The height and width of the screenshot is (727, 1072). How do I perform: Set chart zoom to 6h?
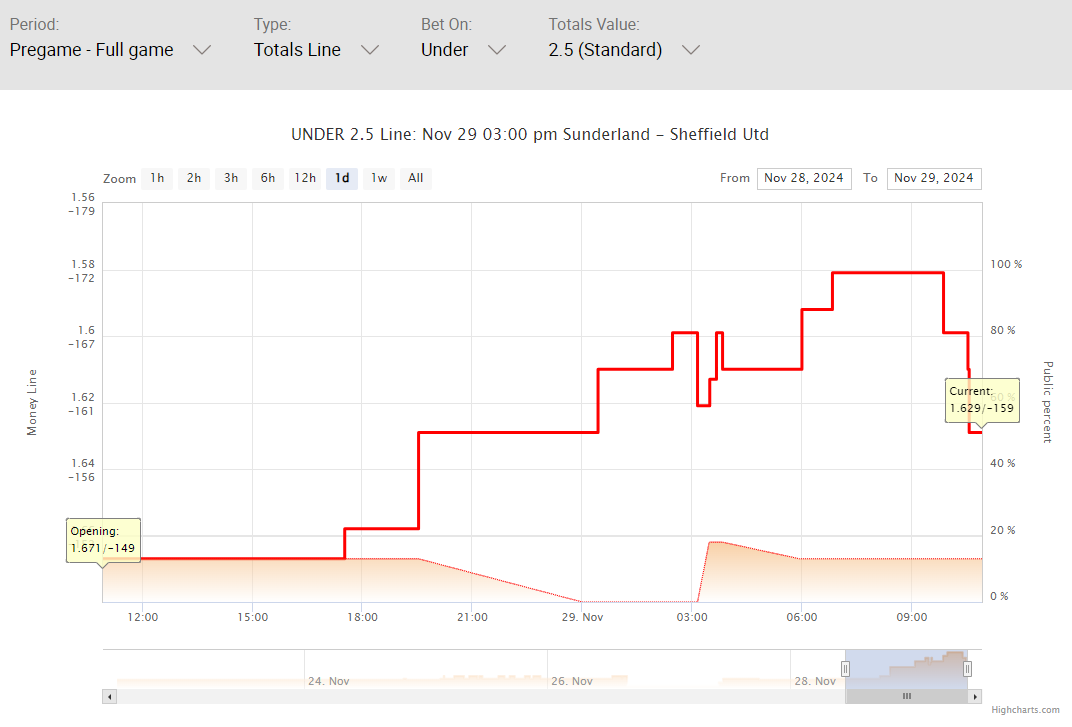tap(268, 179)
